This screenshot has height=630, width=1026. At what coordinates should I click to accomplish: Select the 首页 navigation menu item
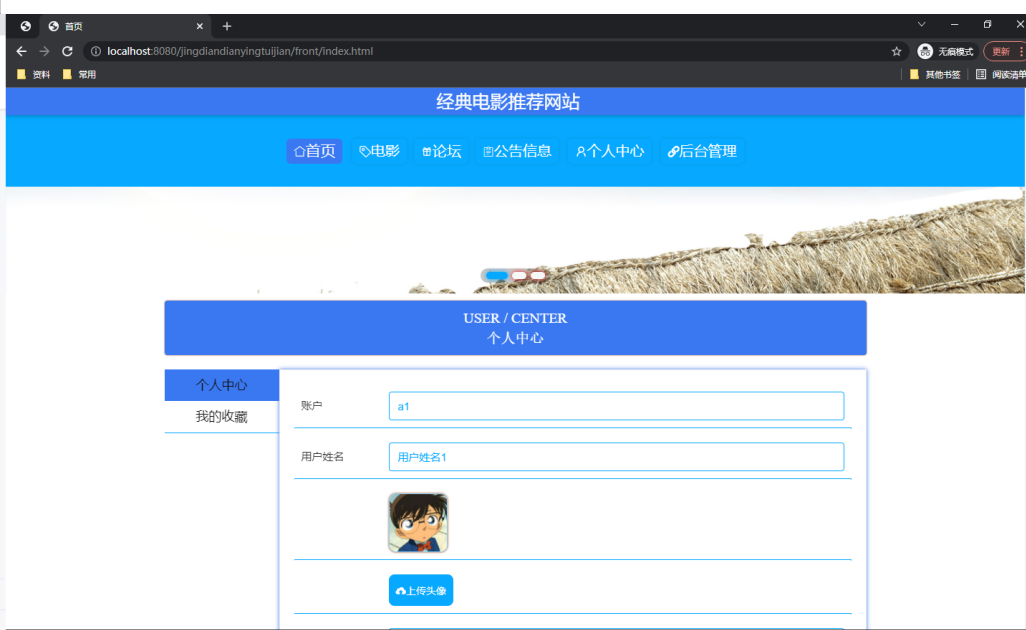click(x=314, y=151)
